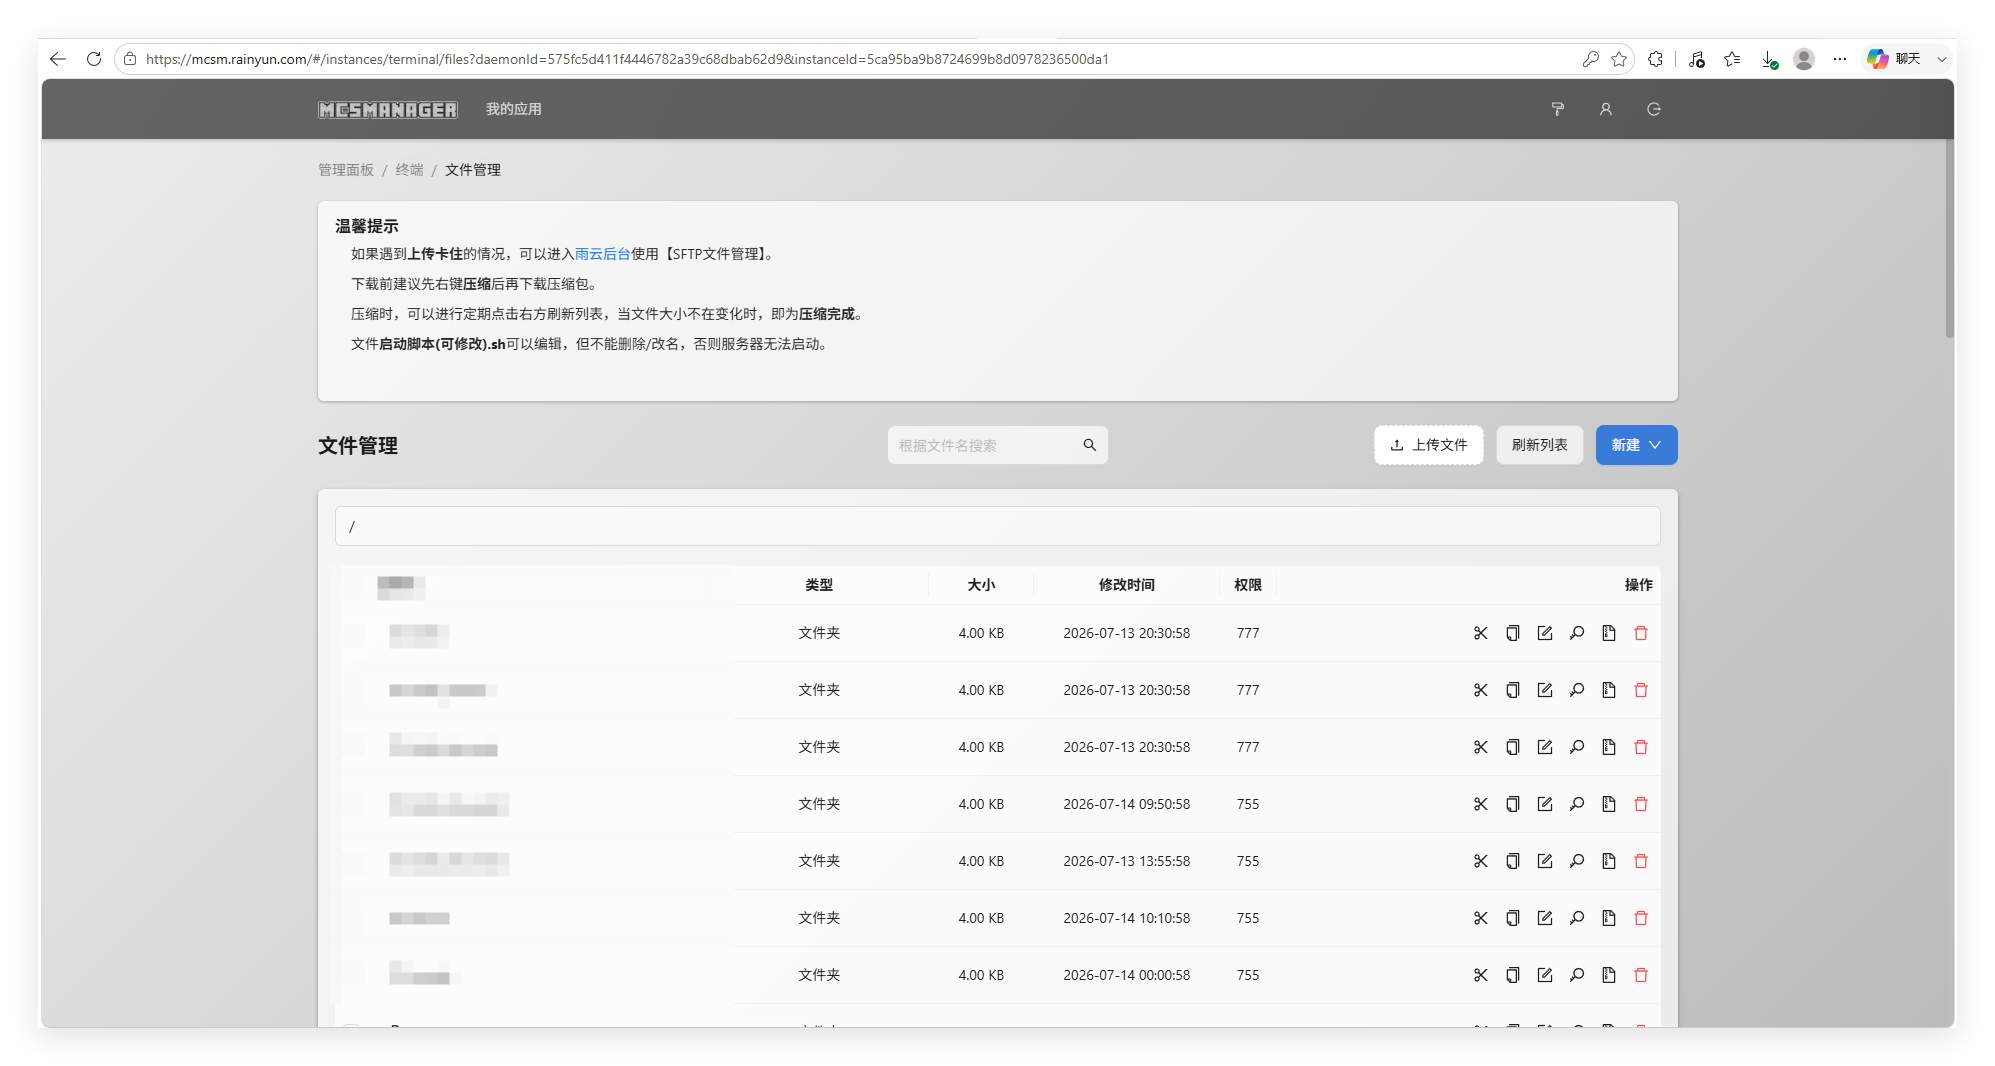The height and width of the screenshot is (1066, 1995).
Task: Click the 修改时间 column header
Action: 1127,585
